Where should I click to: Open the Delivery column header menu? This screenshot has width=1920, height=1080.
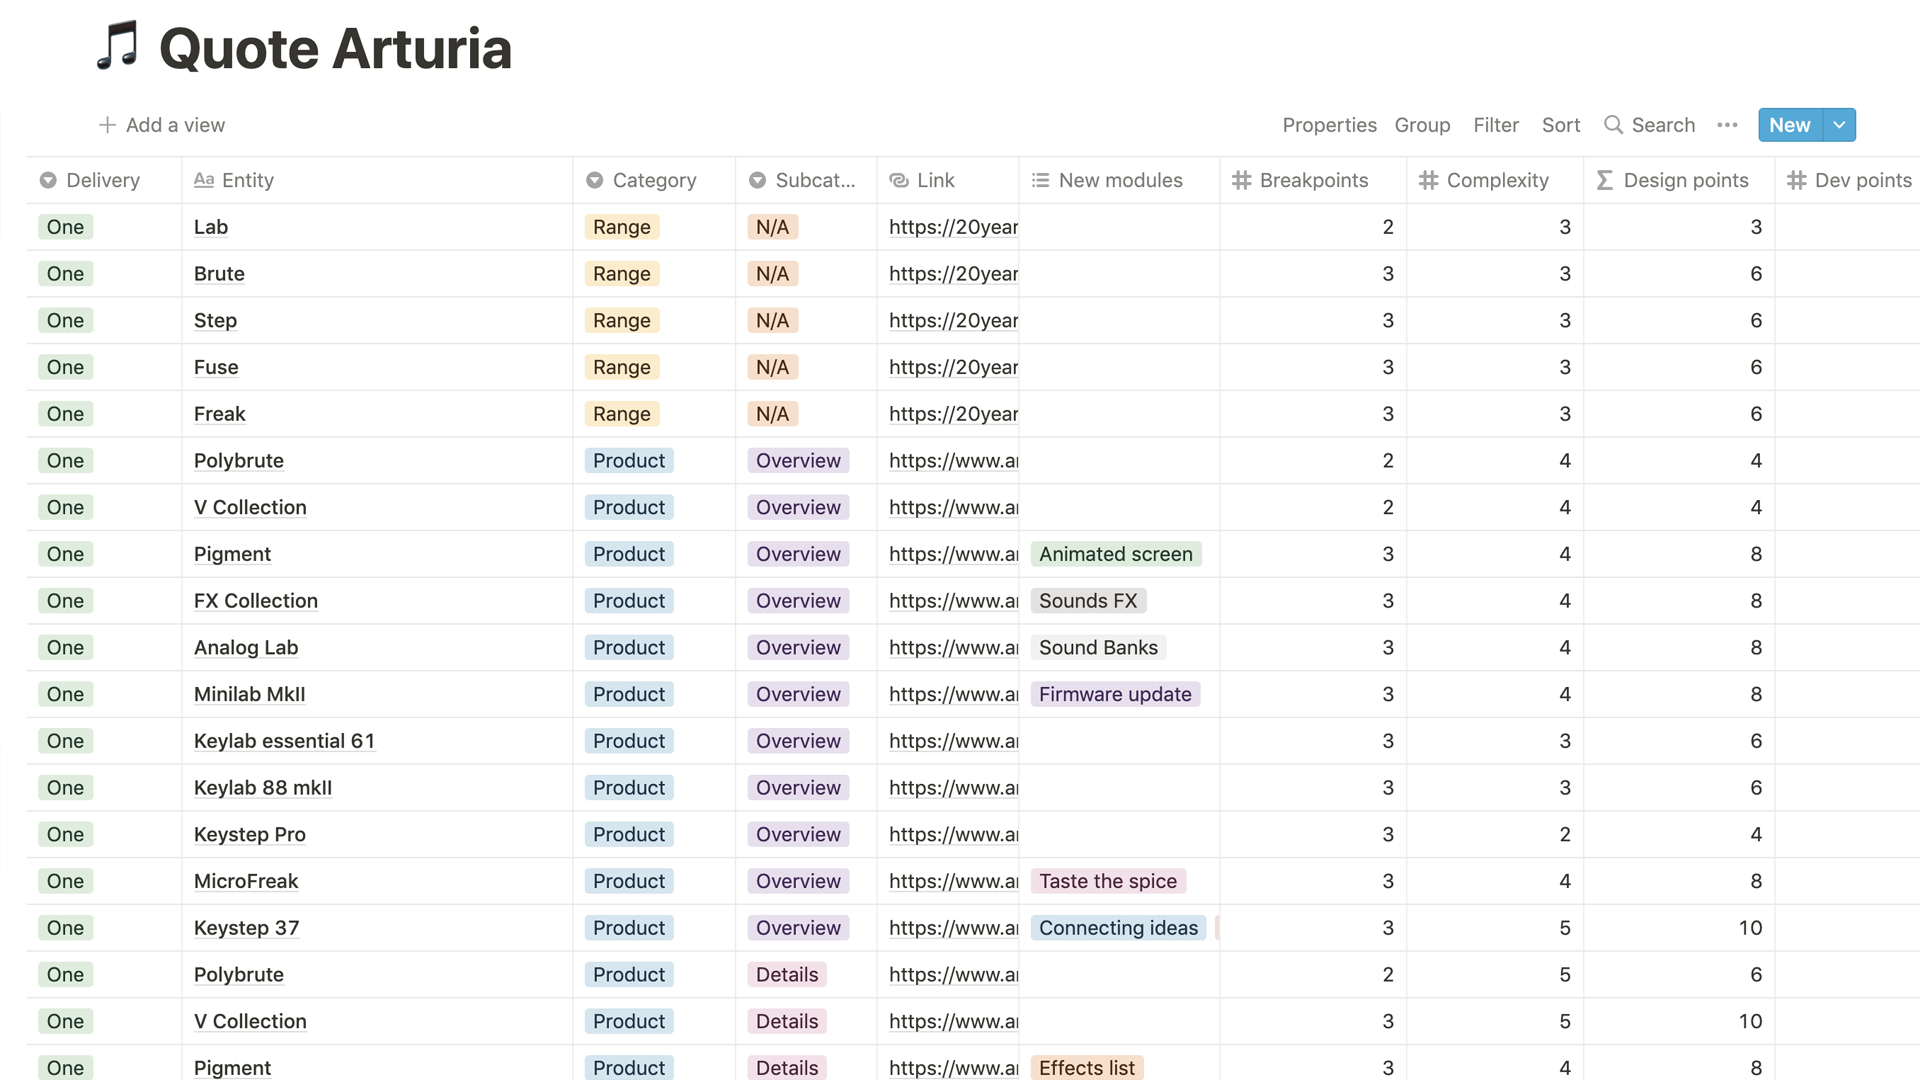point(104,180)
